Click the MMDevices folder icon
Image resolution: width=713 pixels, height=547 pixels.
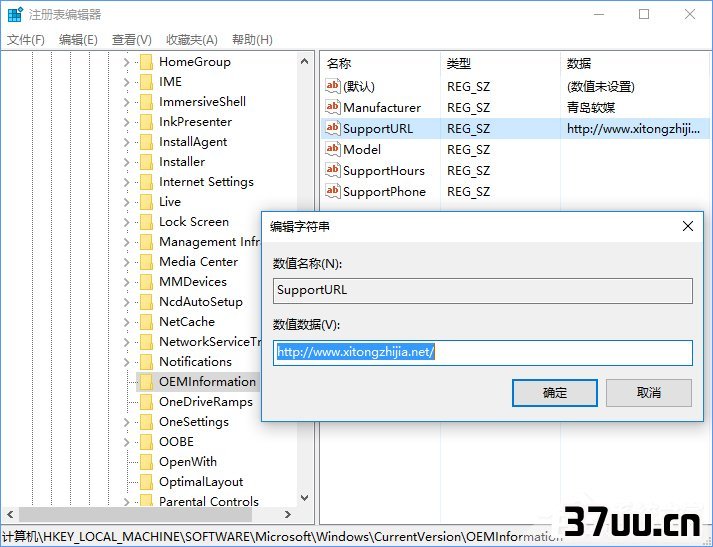(146, 282)
